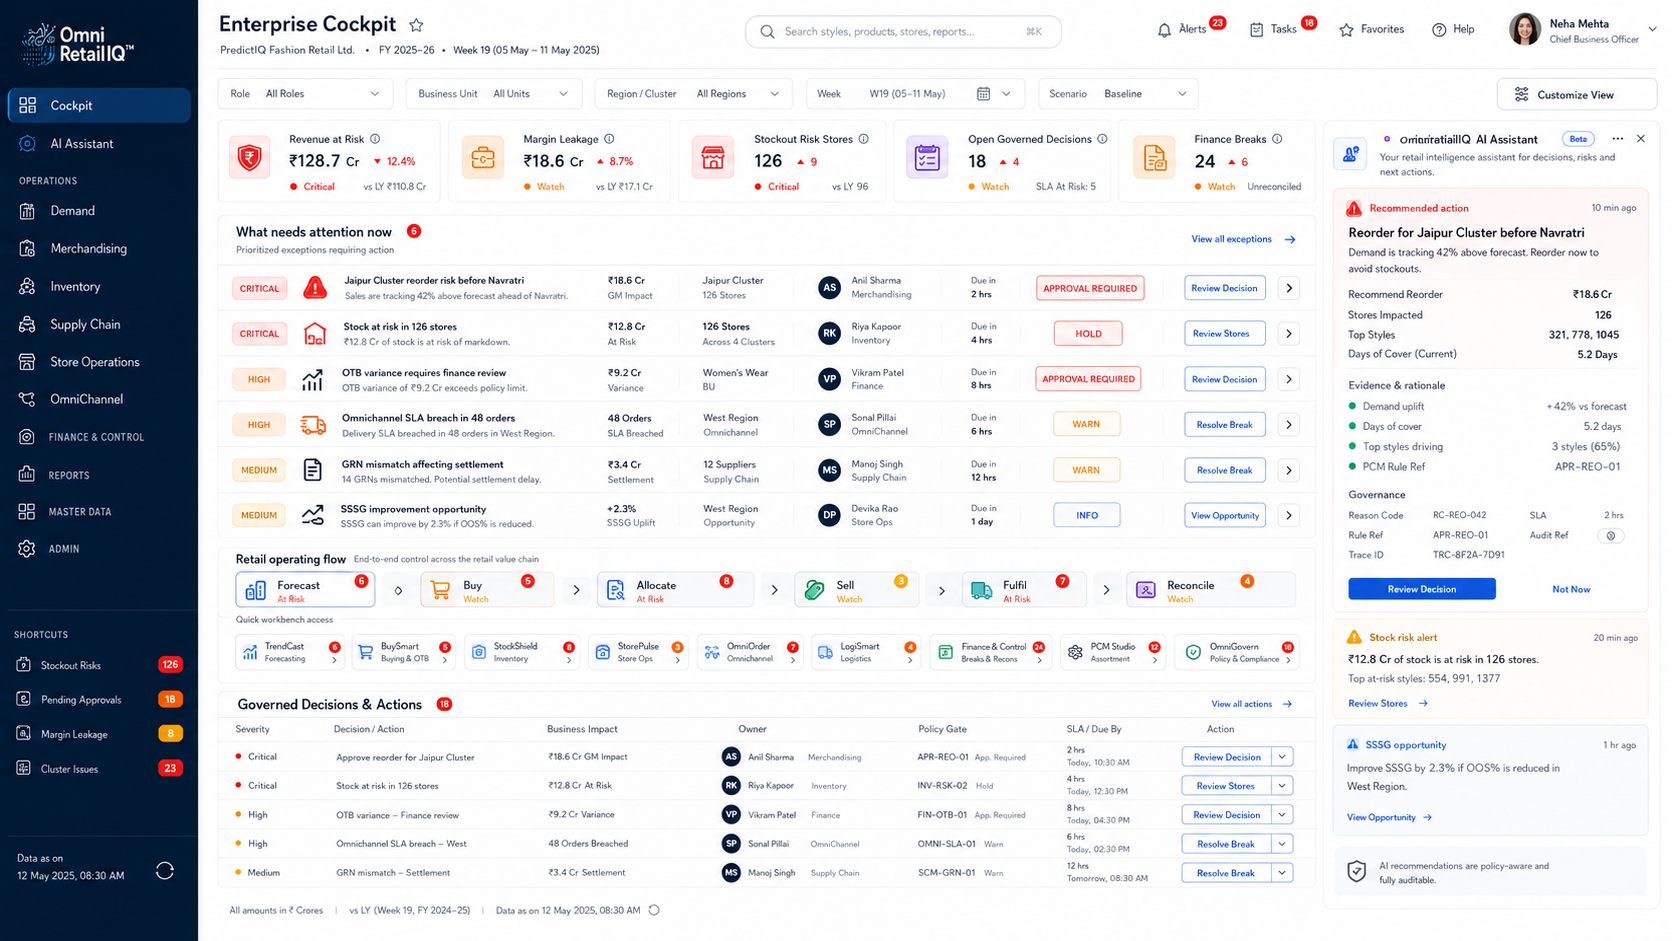Click the blue Review Decision button in assistant

pyautogui.click(x=1421, y=589)
